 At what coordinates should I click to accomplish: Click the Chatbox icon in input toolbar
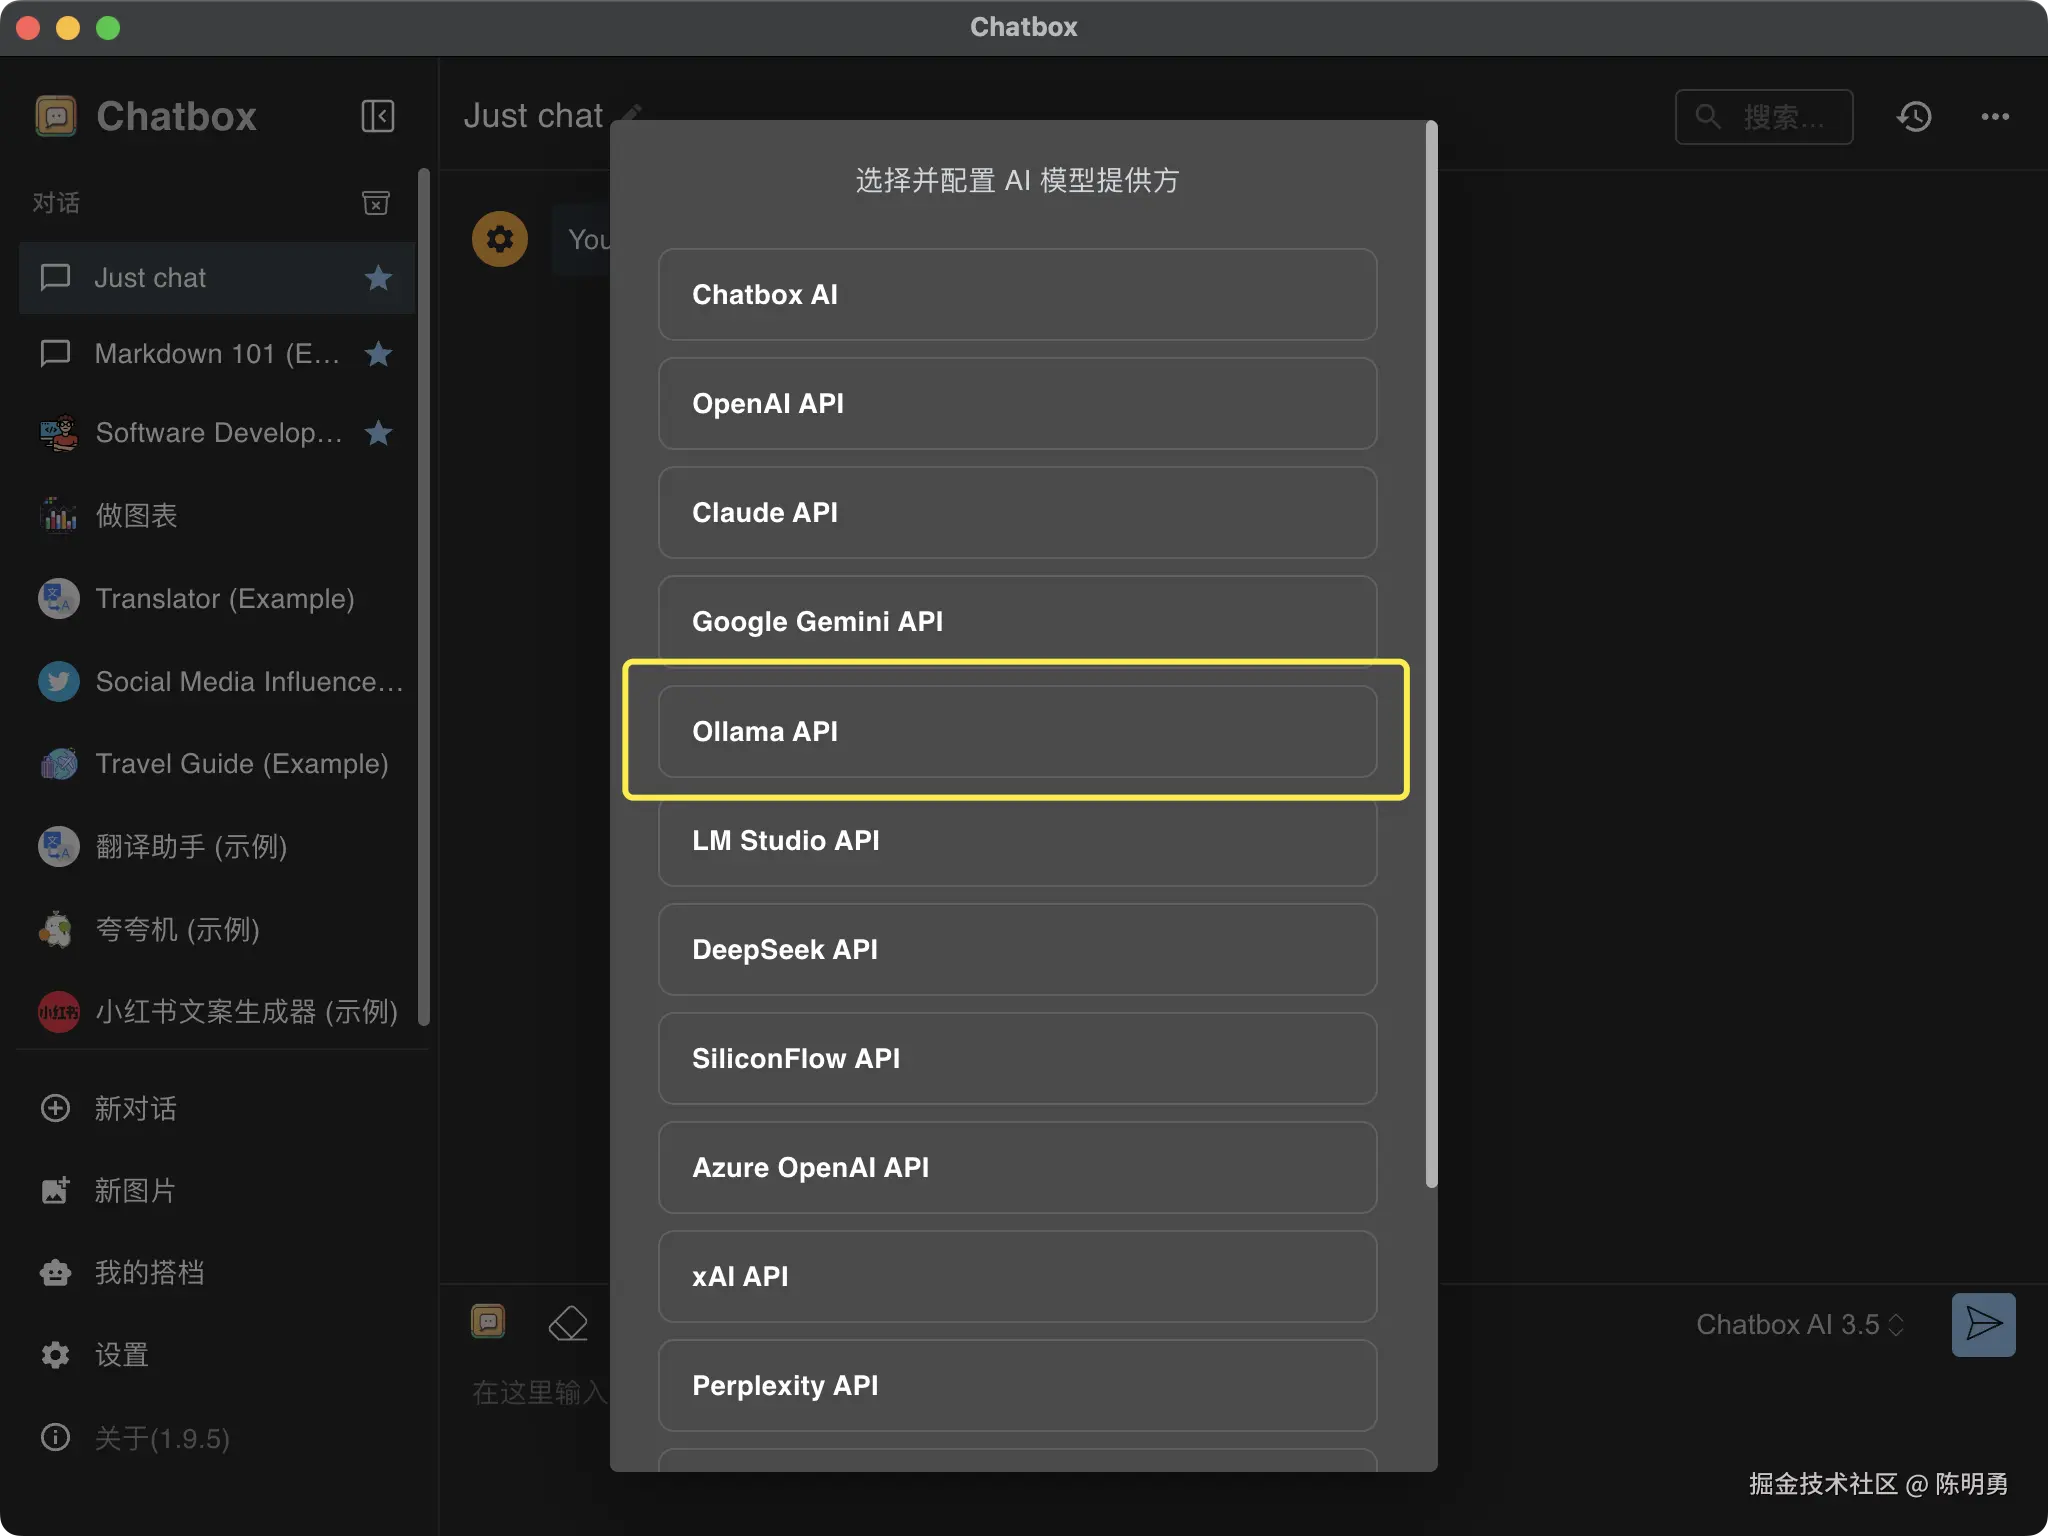click(488, 1322)
